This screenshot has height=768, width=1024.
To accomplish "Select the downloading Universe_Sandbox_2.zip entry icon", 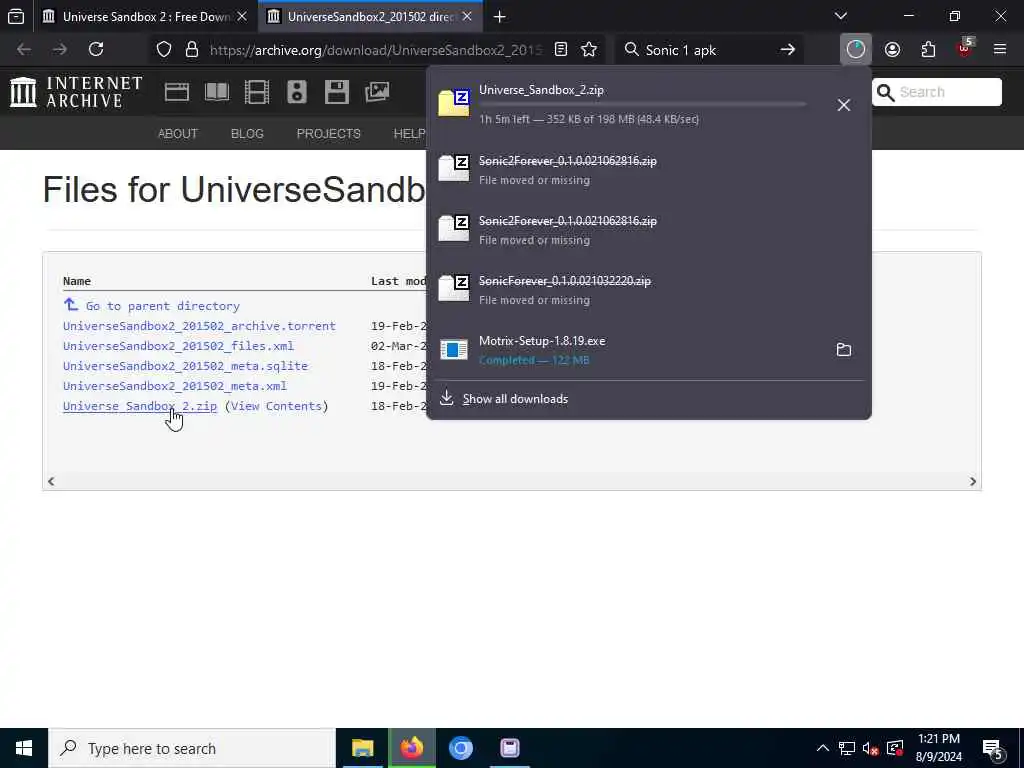I will coord(454,104).
